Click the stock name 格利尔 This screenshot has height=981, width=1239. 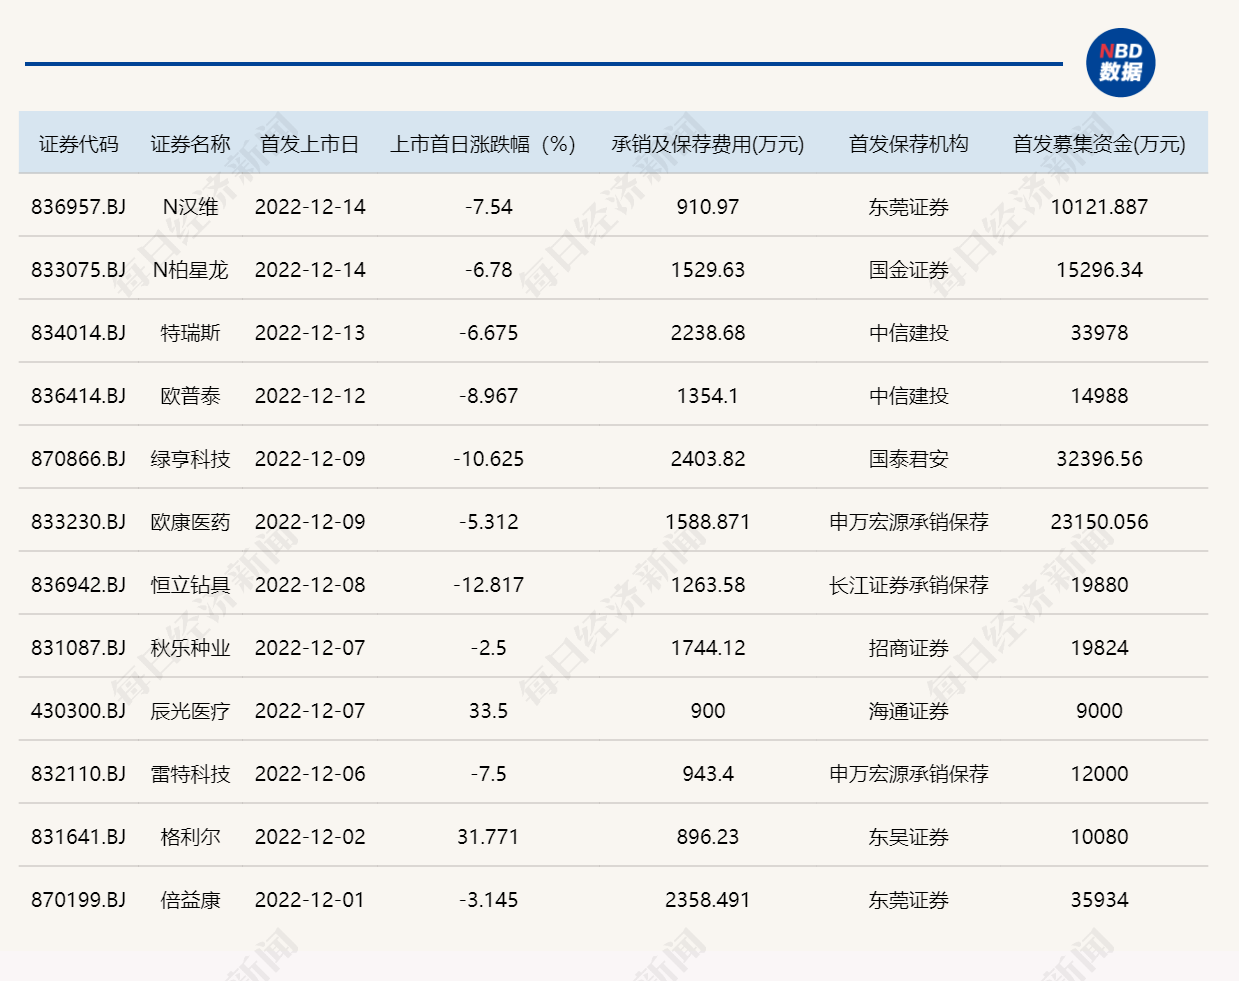(x=190, y=837)
